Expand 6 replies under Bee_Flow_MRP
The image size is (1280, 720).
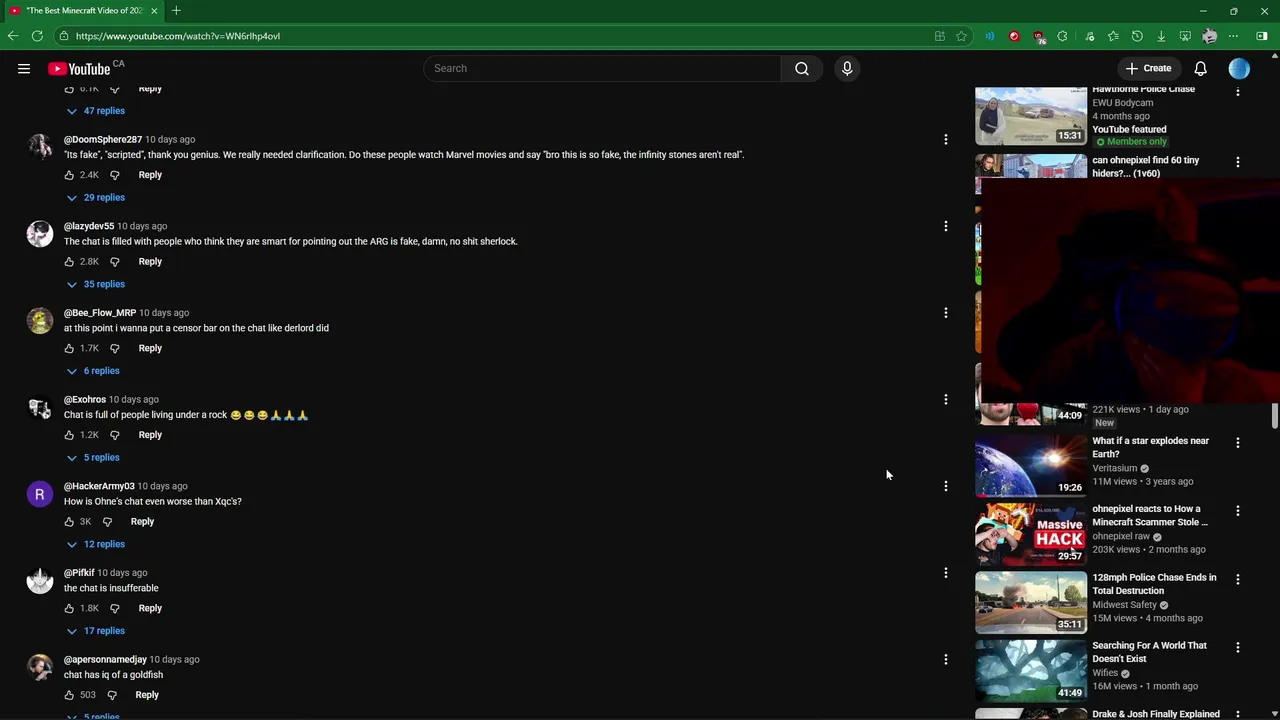pos(93,371)
